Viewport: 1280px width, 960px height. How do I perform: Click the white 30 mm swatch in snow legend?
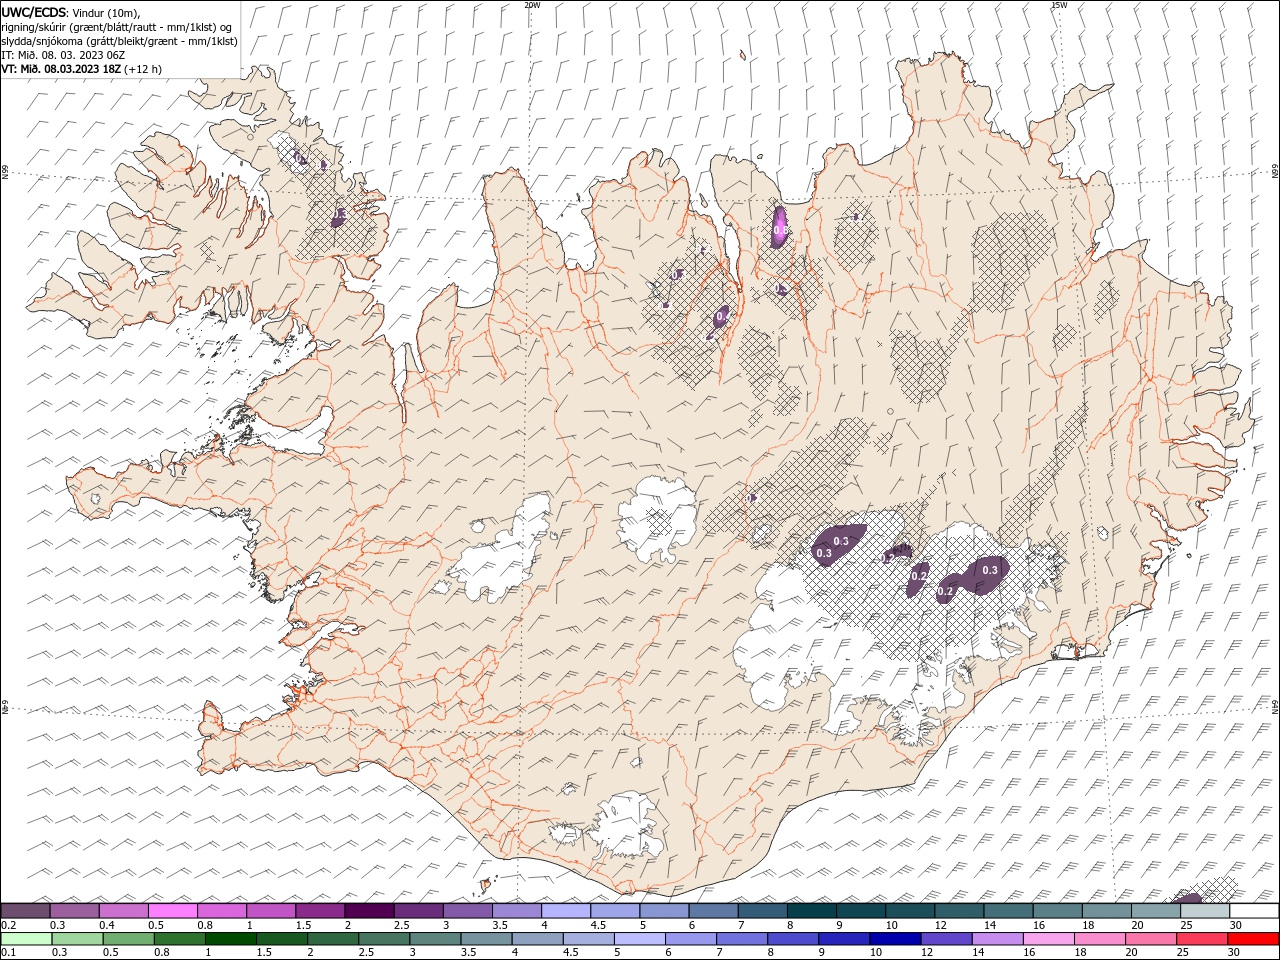click(1253, 910)
